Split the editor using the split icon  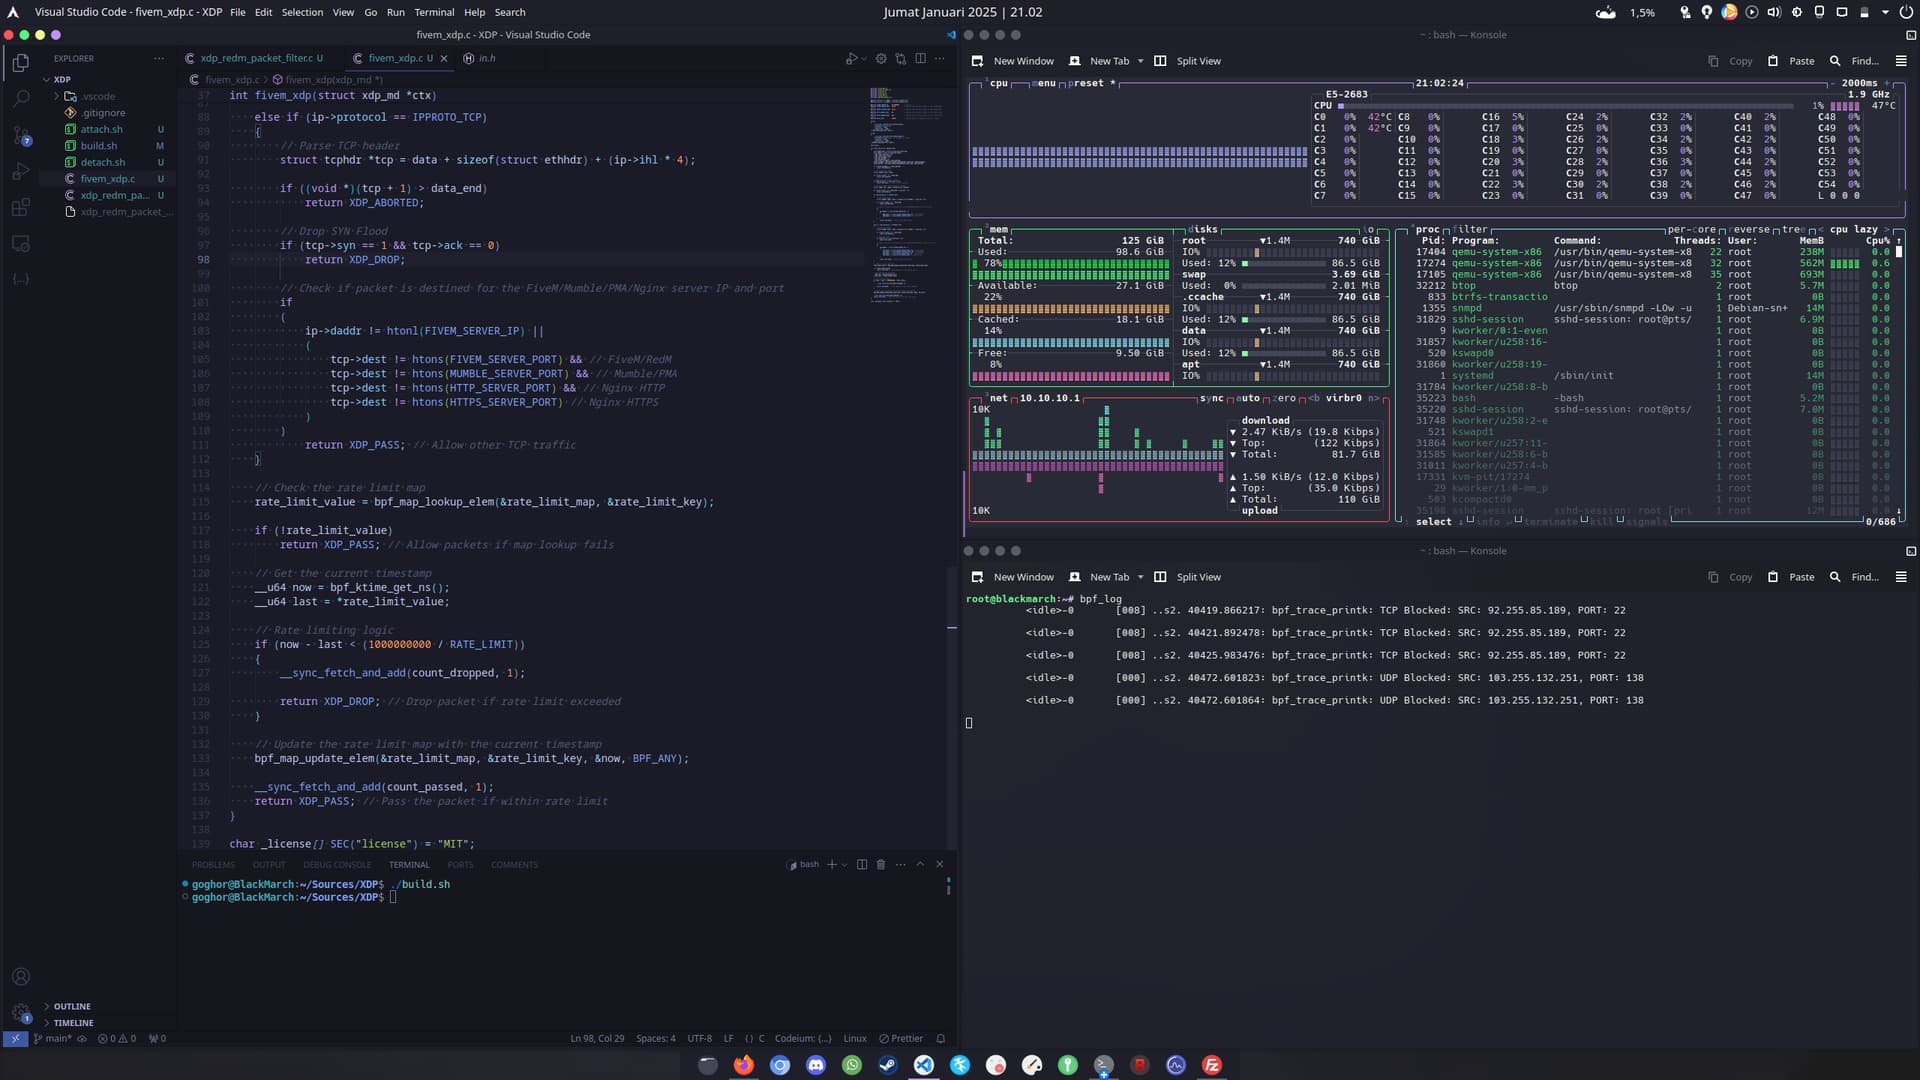pos(920,58)
